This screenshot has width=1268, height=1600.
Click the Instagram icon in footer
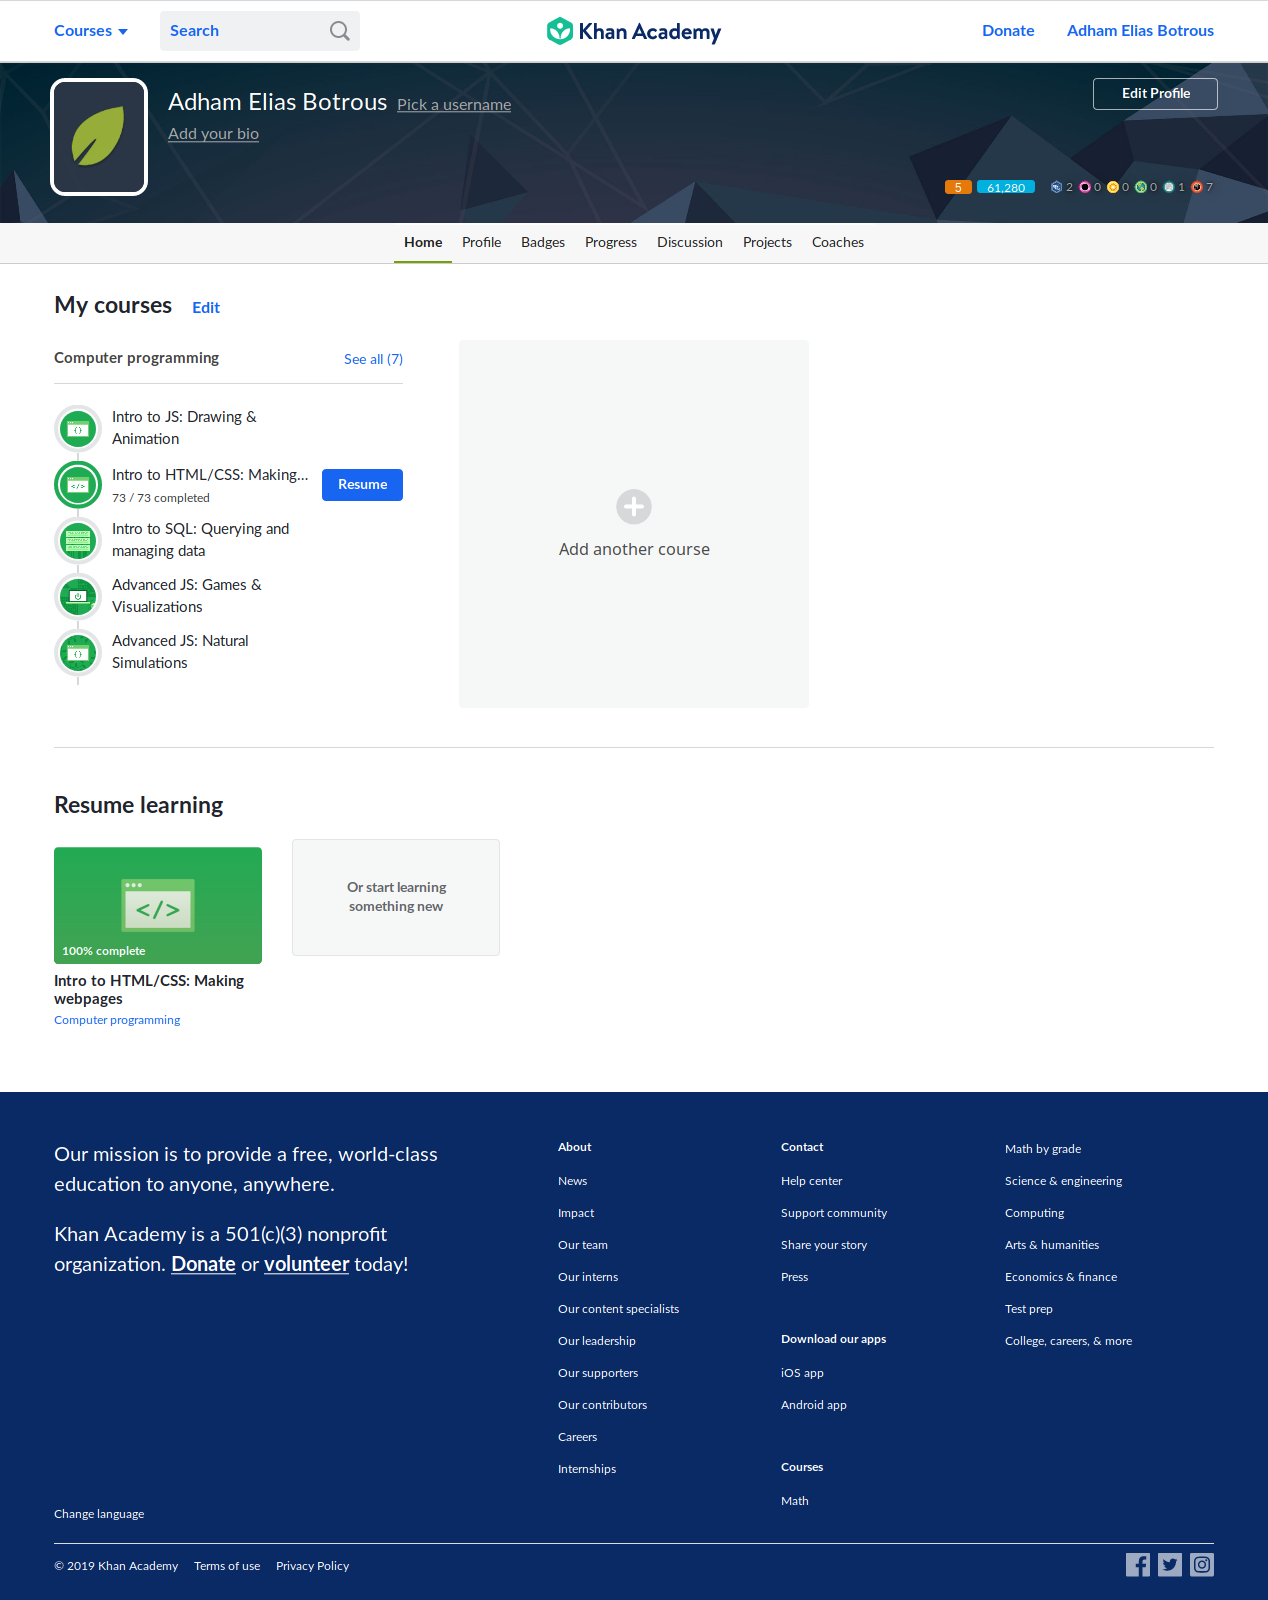click(x=1202, y=1565)
